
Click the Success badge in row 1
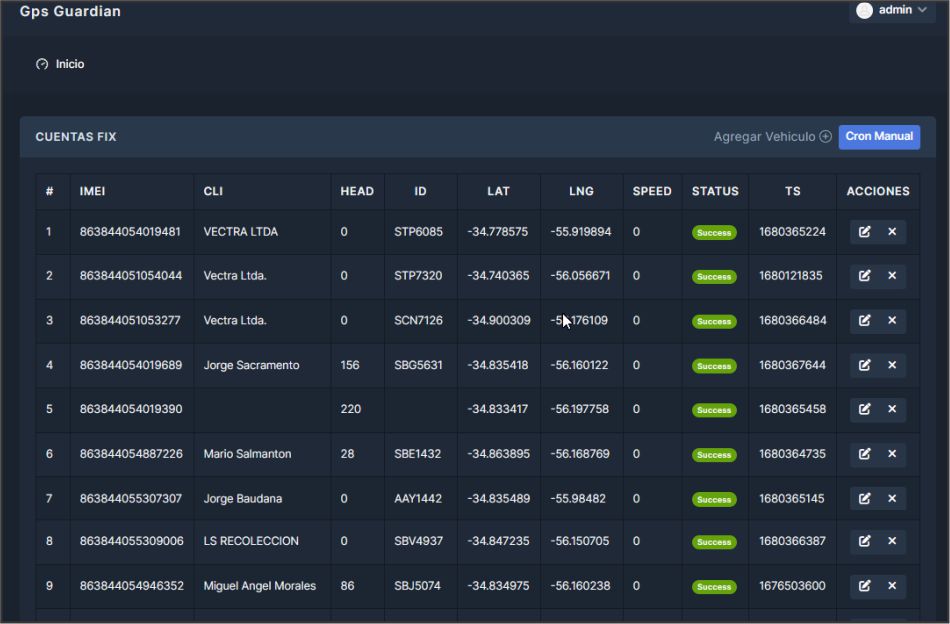click(714, 233)
